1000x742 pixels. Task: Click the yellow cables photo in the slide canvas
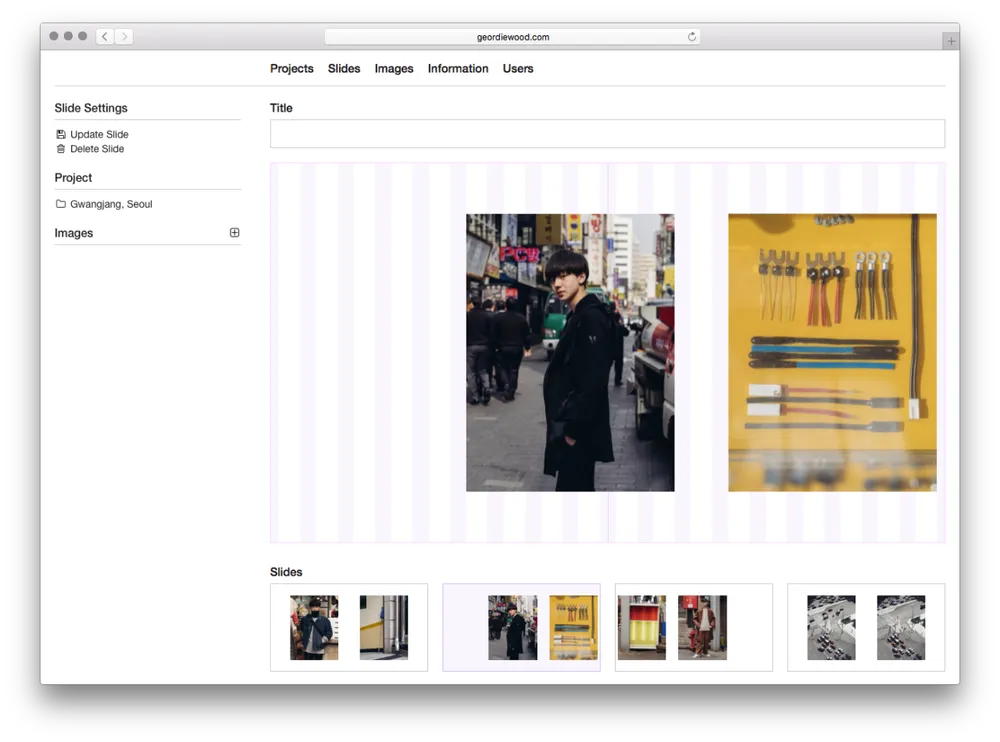tap(832, 352)
